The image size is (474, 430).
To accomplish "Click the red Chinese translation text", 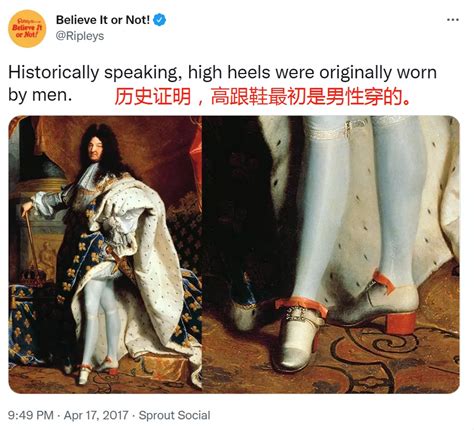I will pos(262,96).
